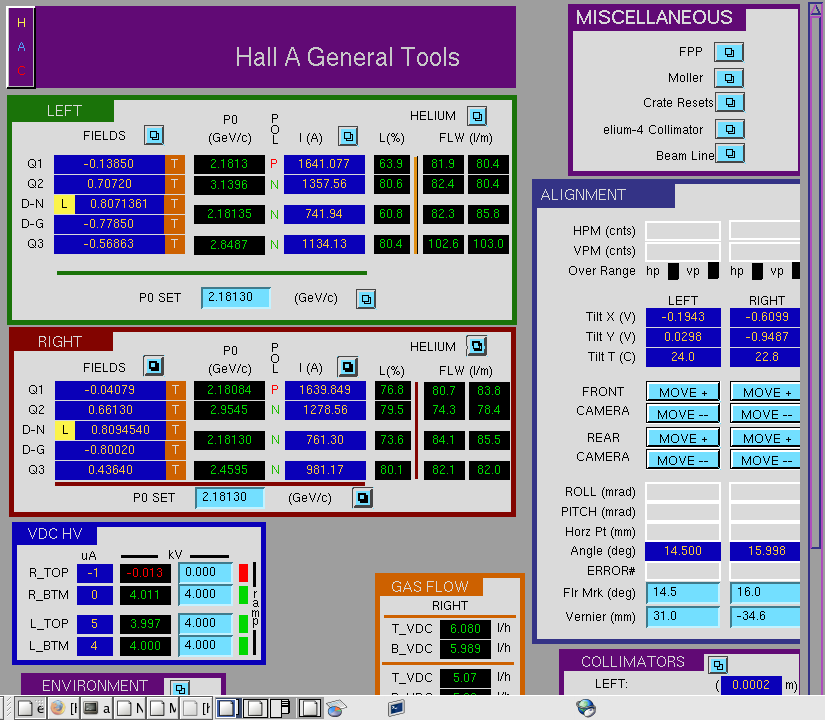Click the MISCELLANEOUS panel title
The height and width of the screenshot is (720, 825).
click(x=654, y=17)
